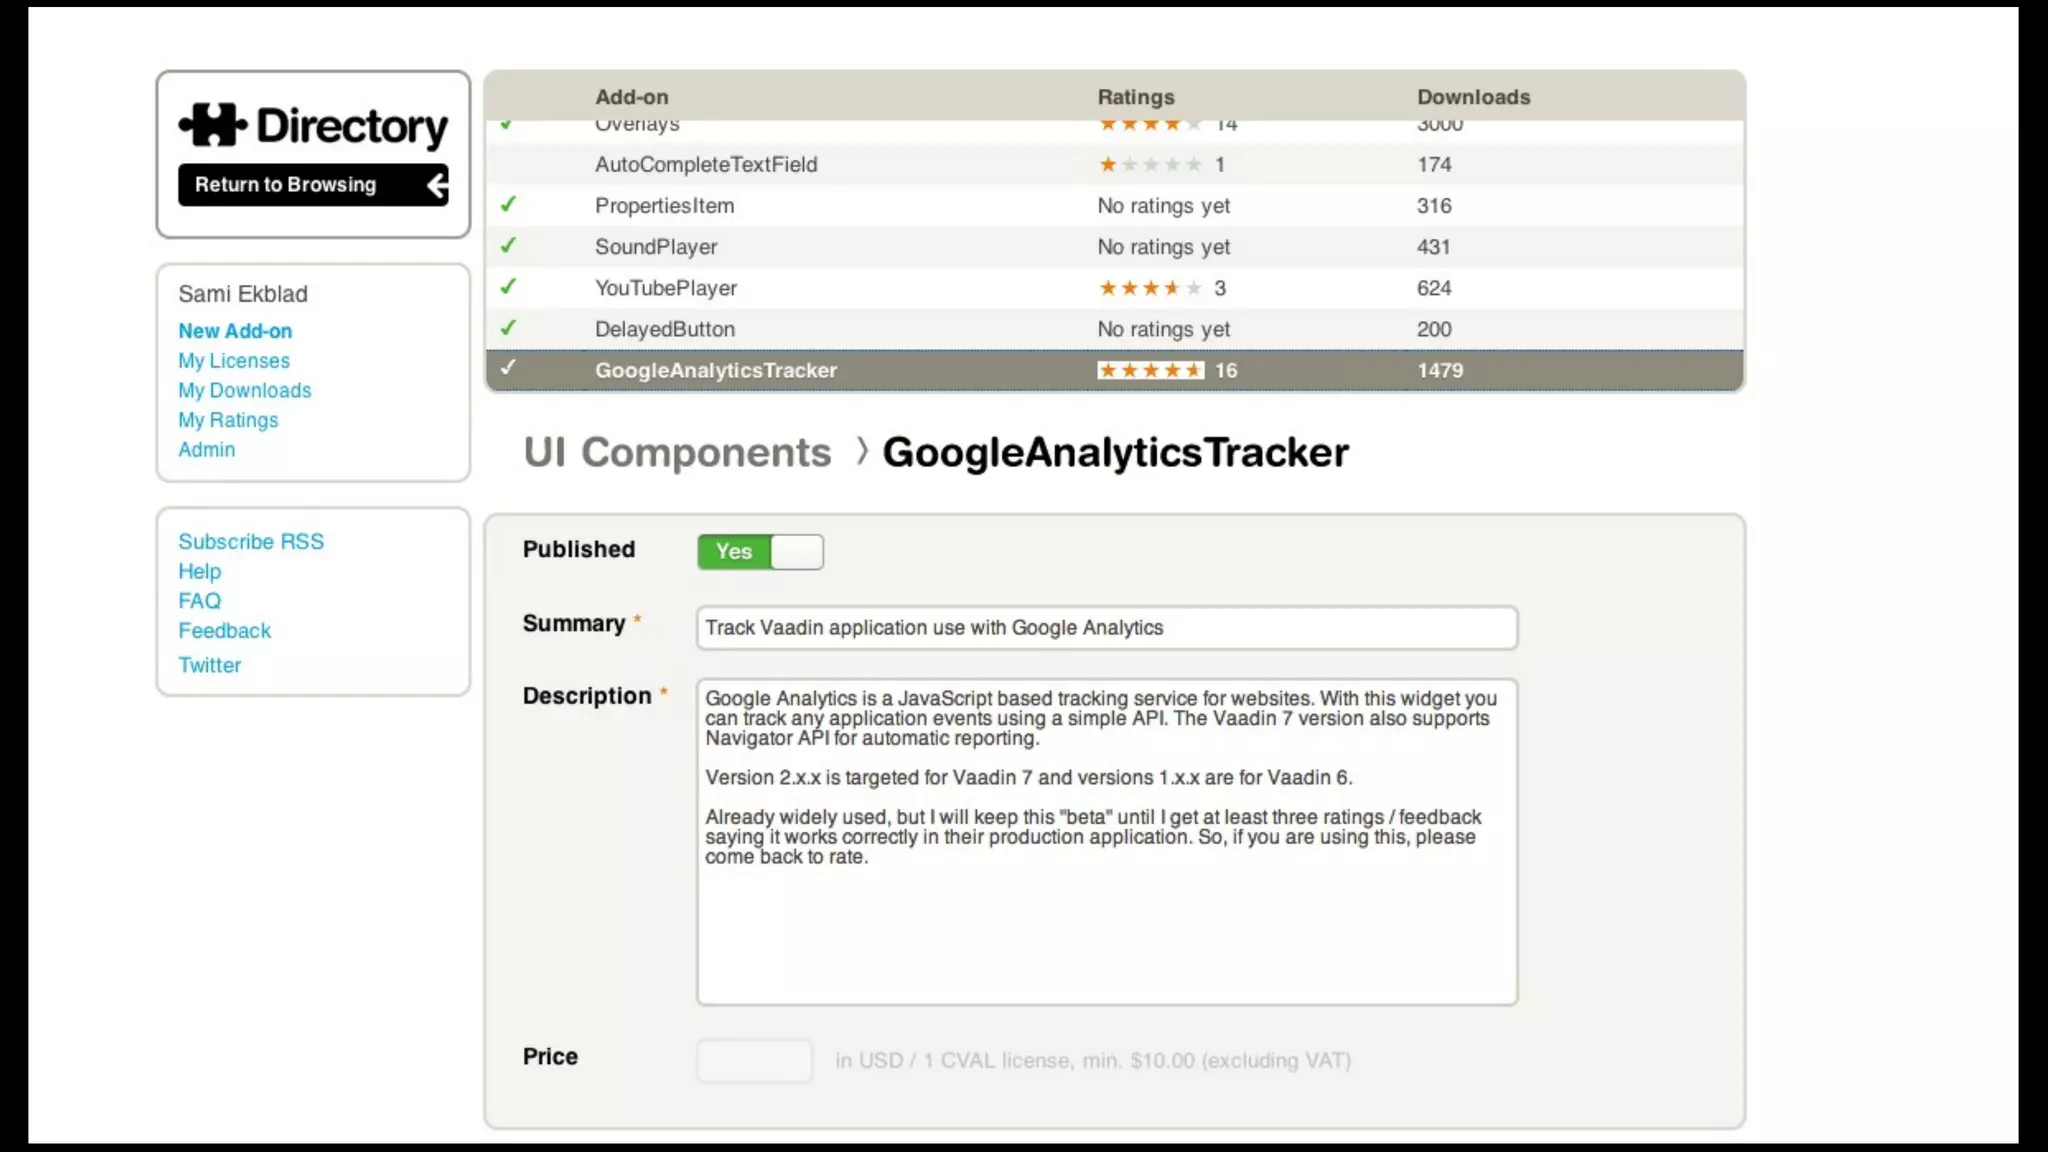Viewport: 2048px width, 1152px height.
Task: Click the star rating of YouTubePlayer
Action: (x=1150, y=288)
